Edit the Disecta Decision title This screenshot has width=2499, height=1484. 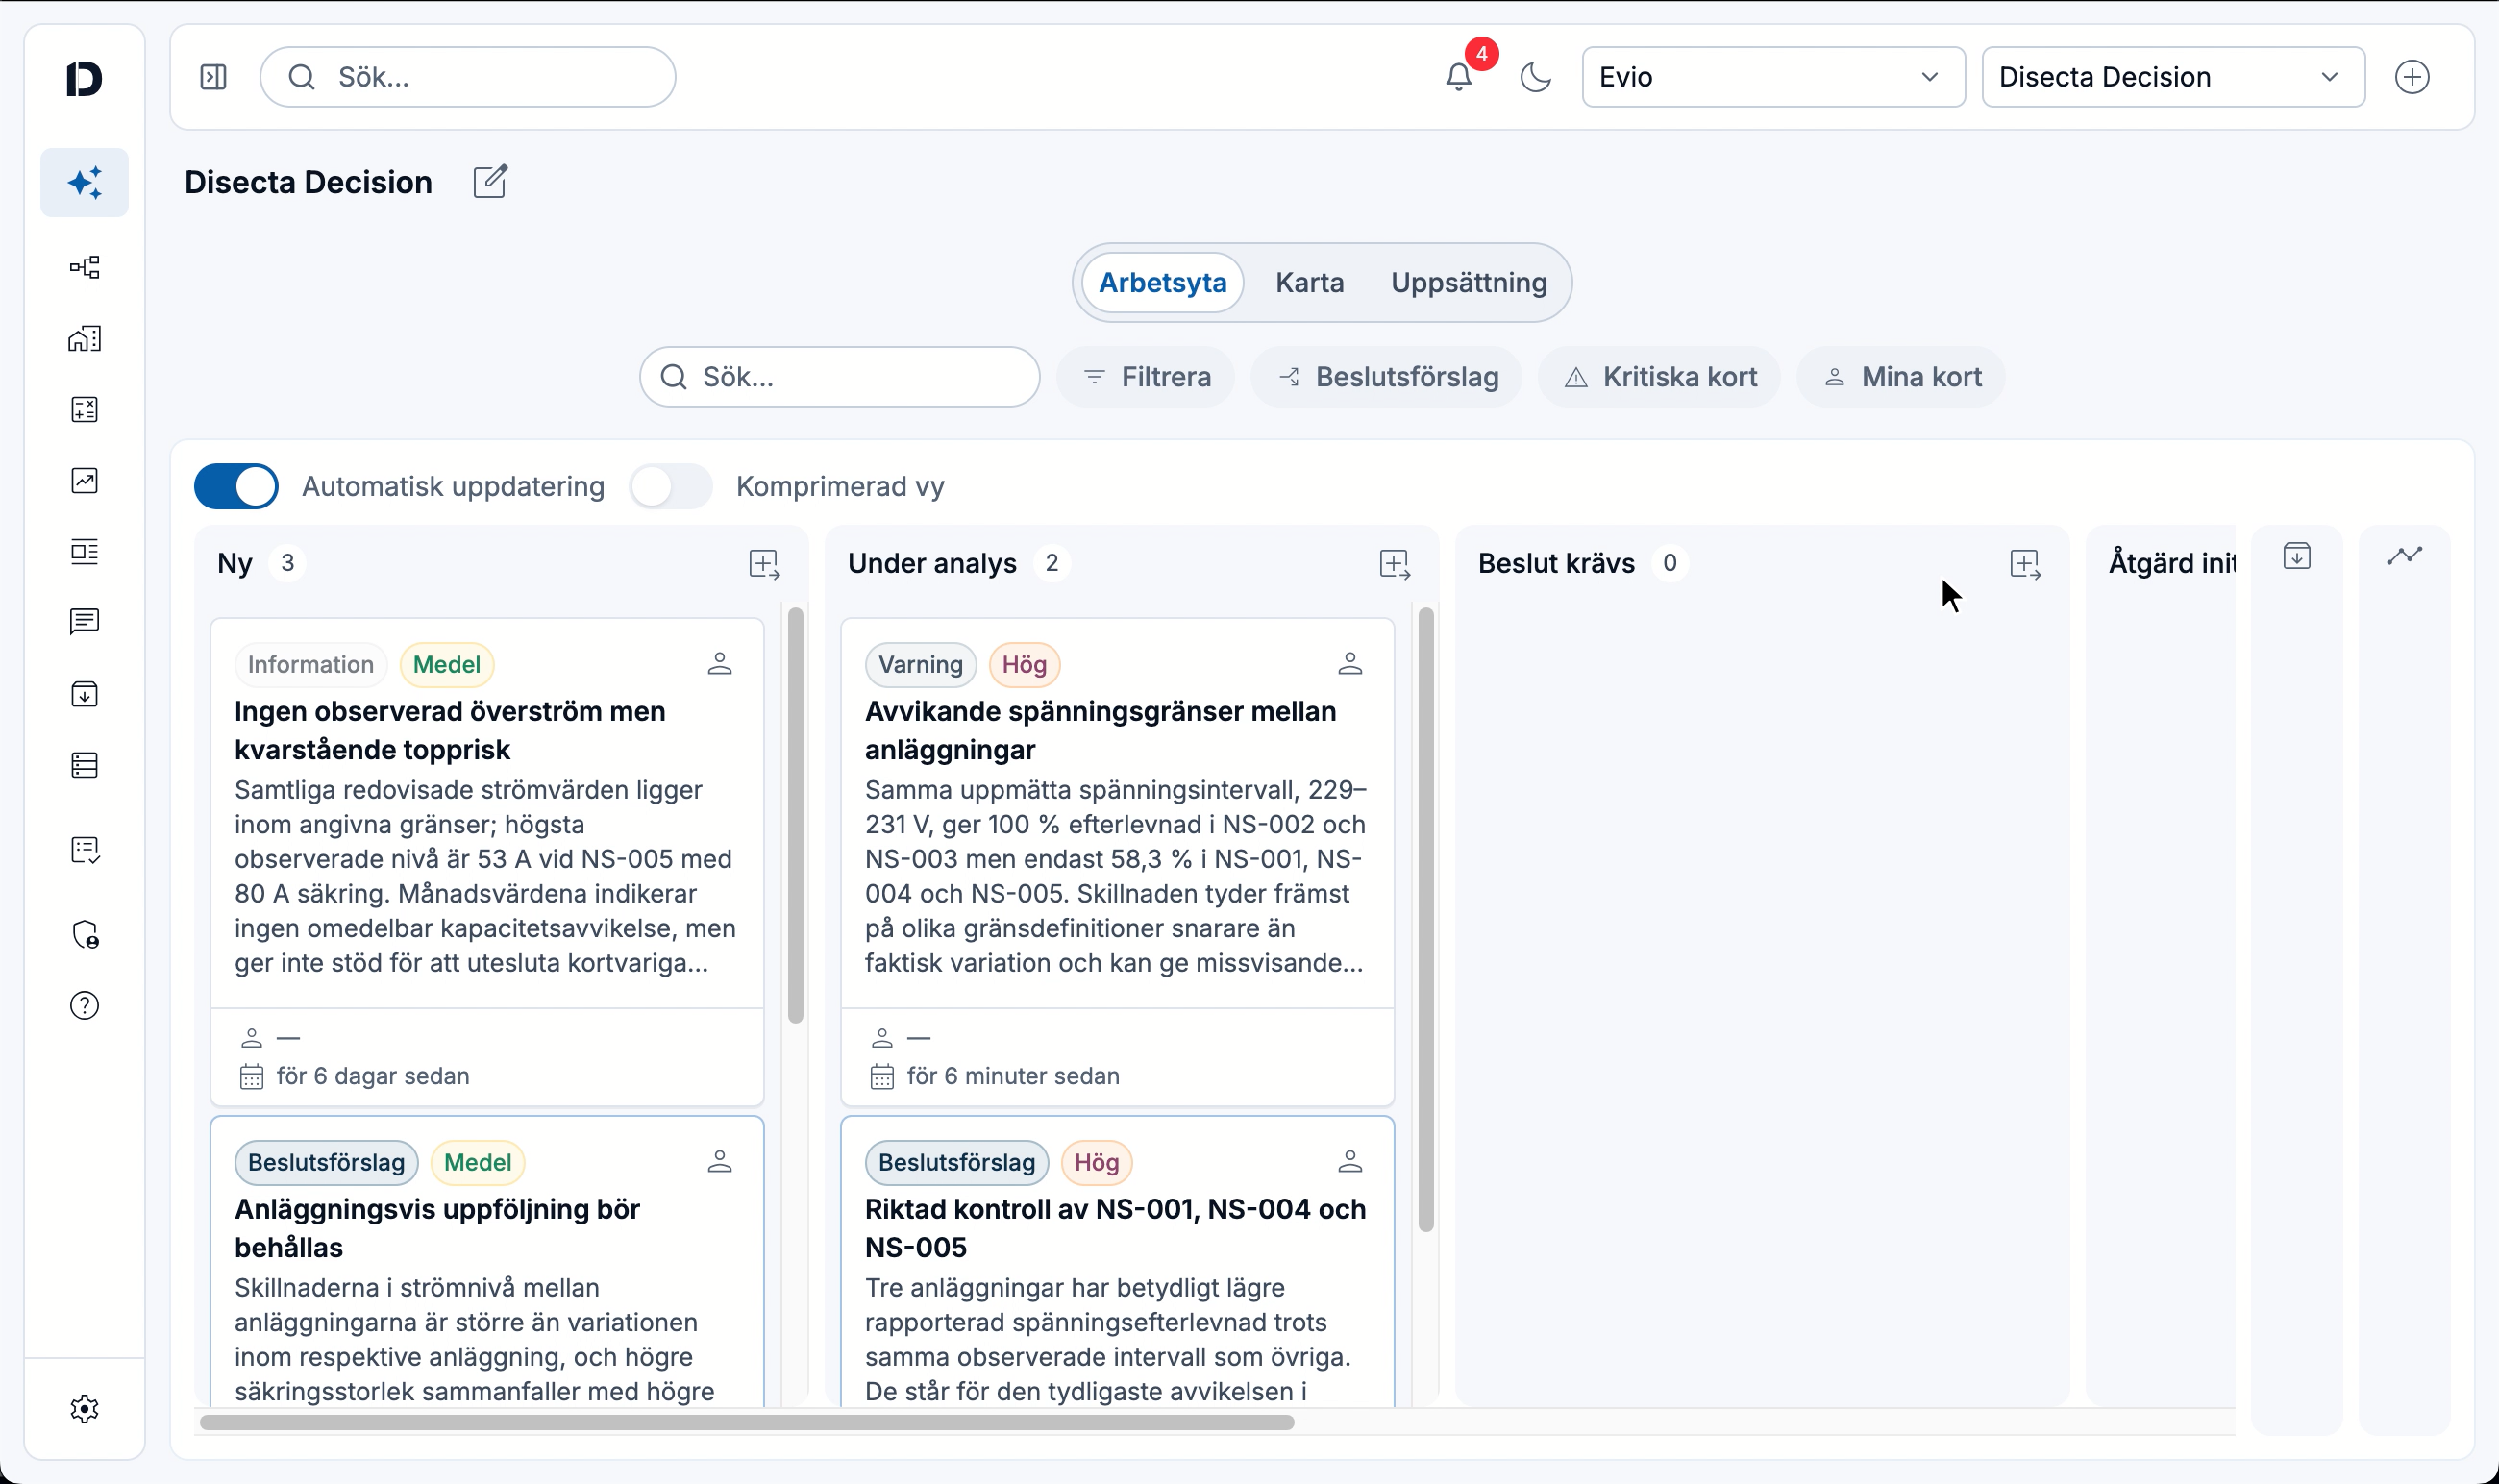[490, 182]
